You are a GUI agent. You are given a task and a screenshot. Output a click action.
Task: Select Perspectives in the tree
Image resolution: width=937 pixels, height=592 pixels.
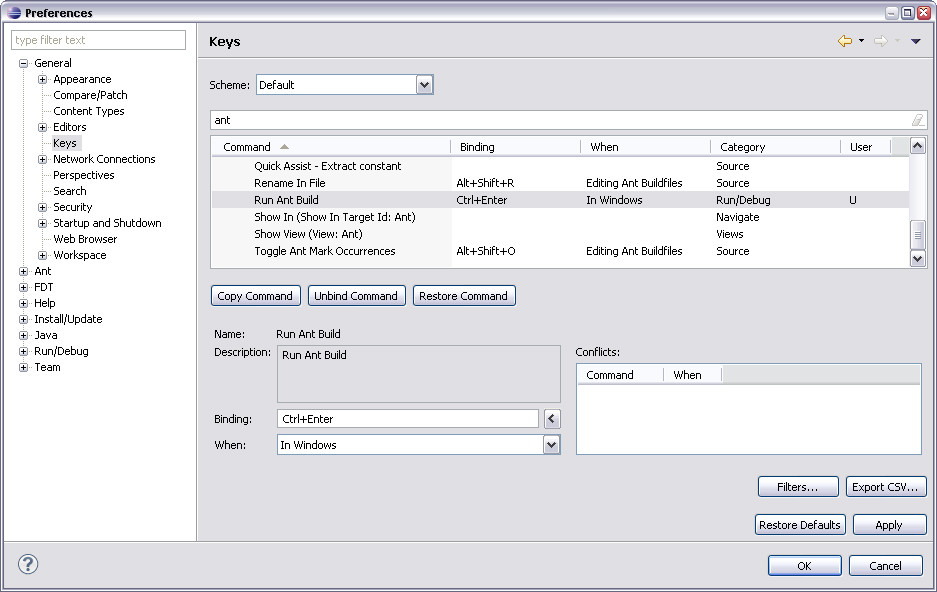tap(84, 175)
